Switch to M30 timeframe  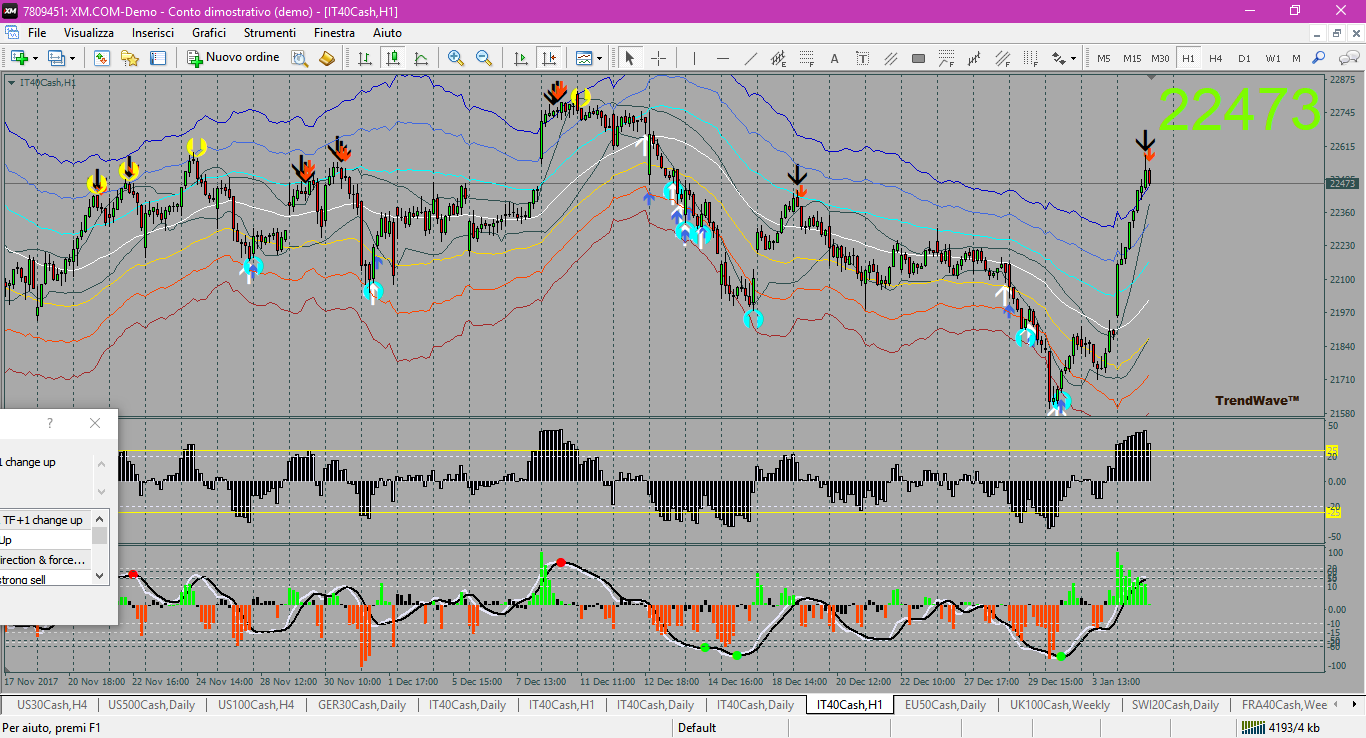(x=1160, y=58)
